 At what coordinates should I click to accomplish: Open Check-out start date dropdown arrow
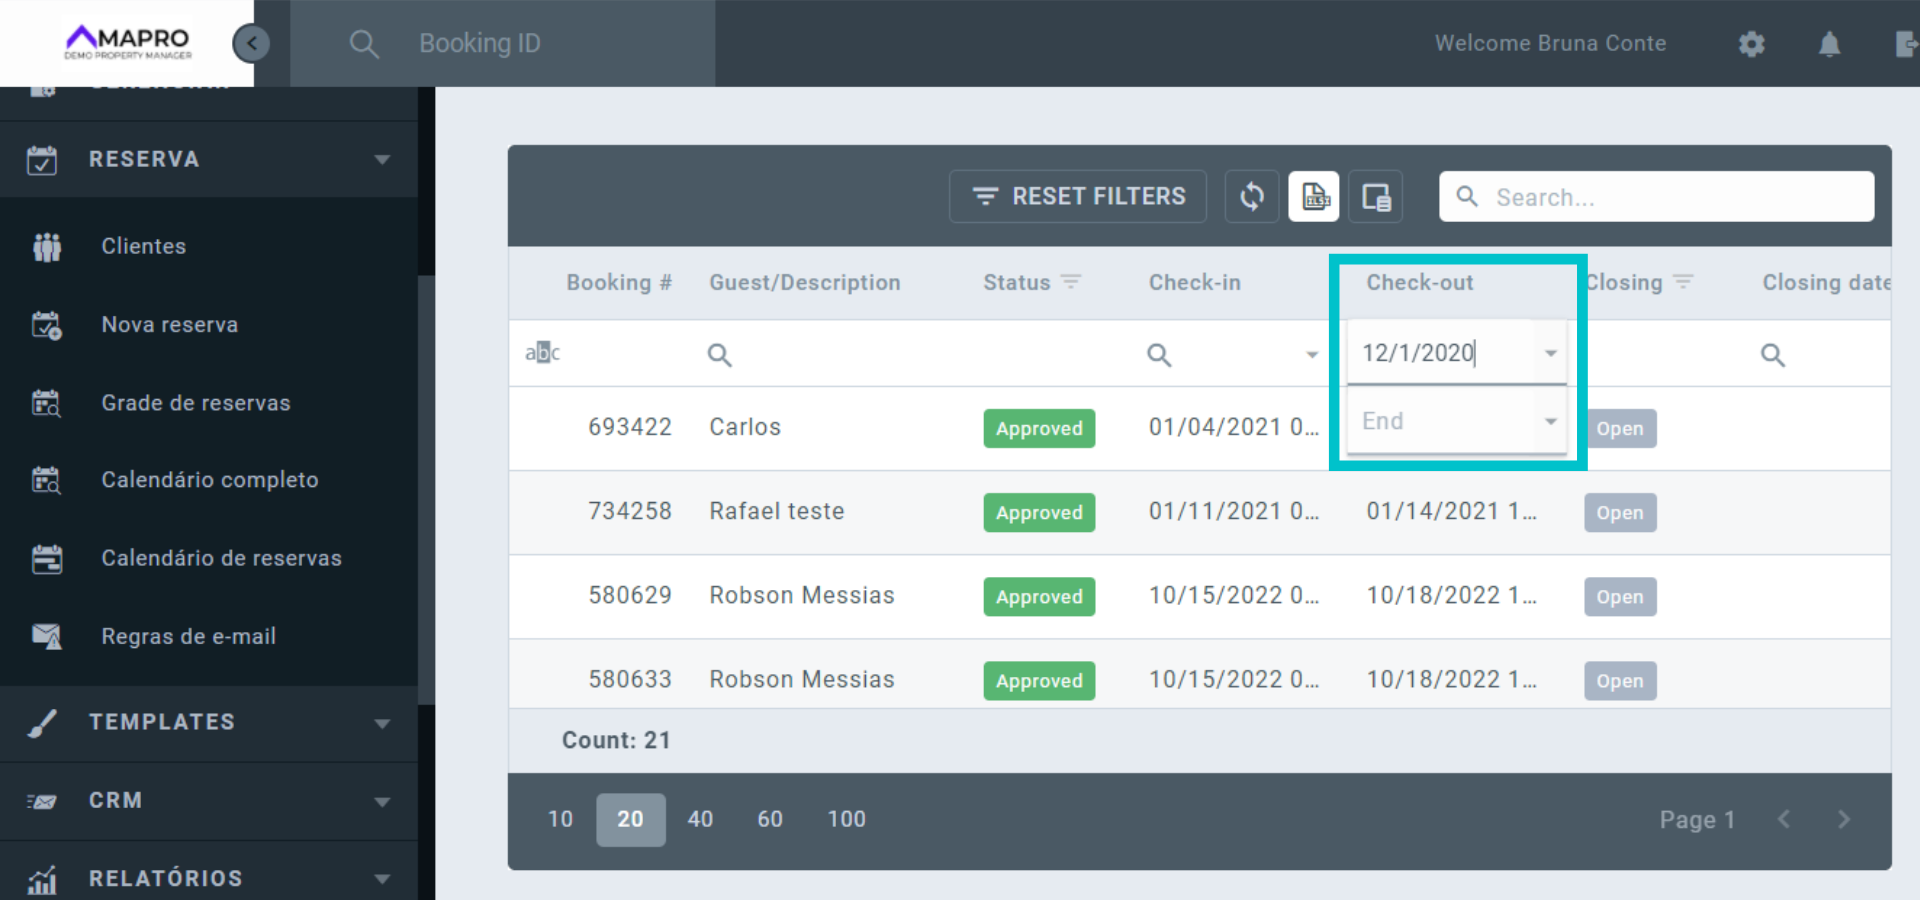pos(1550,353)
